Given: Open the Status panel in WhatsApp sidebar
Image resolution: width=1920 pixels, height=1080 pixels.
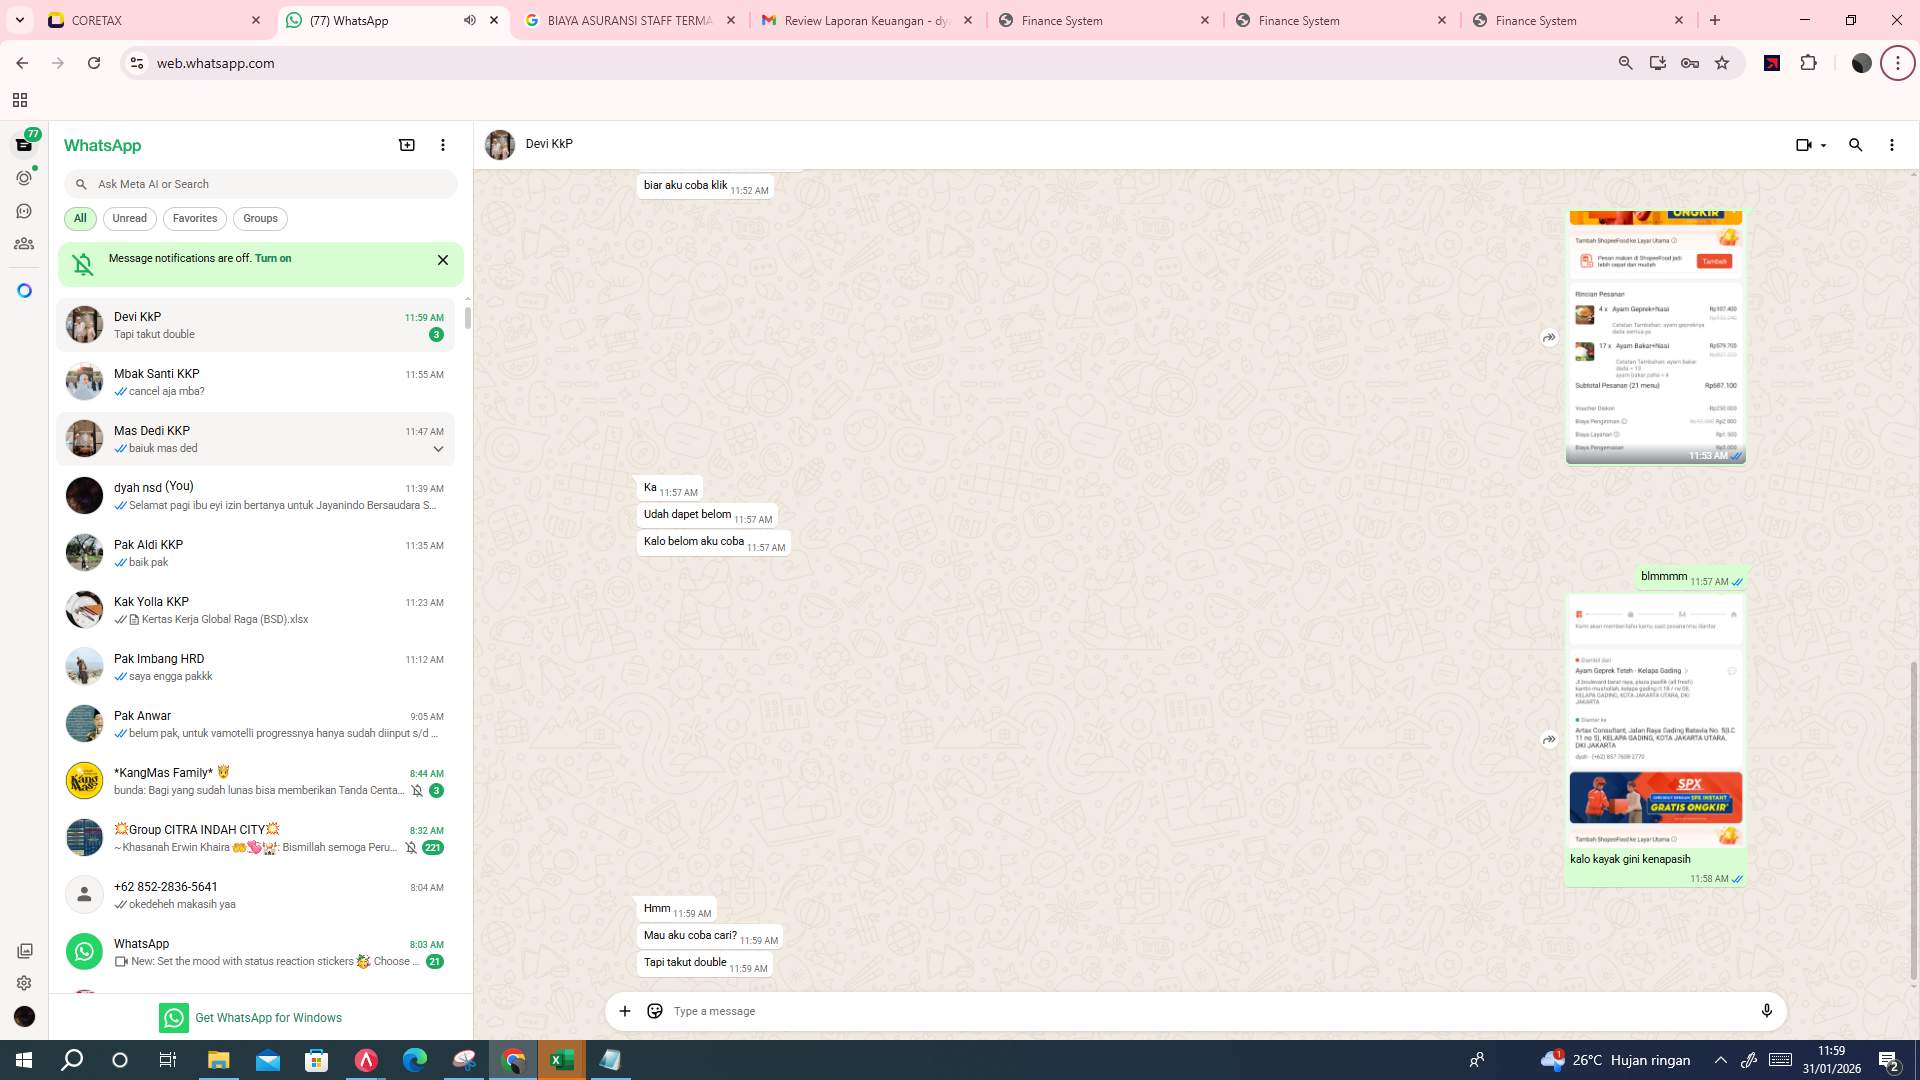Looking at the screenshot, I should (x=24, y=177).
